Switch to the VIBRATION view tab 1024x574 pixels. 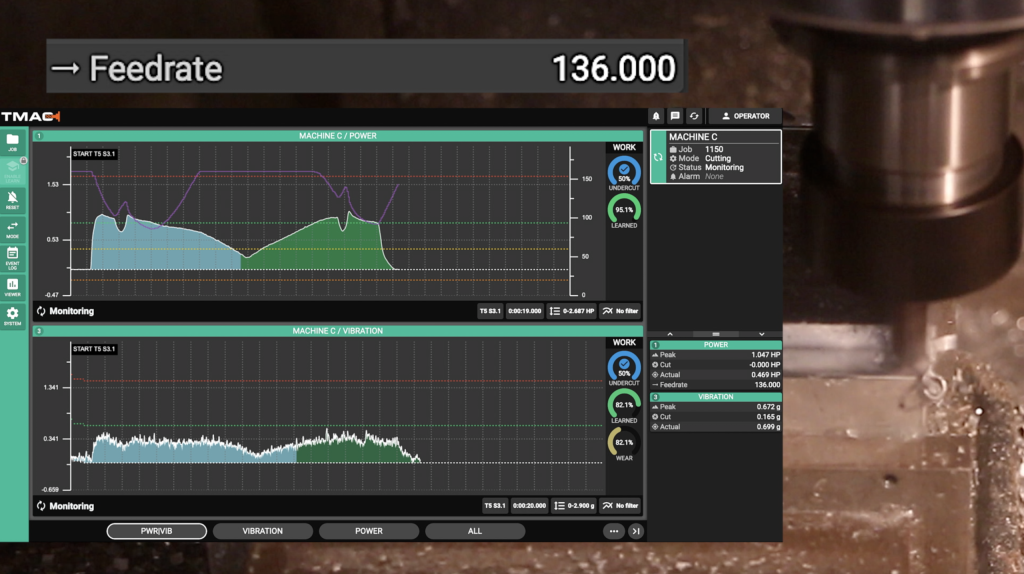[x=263, y=531]
